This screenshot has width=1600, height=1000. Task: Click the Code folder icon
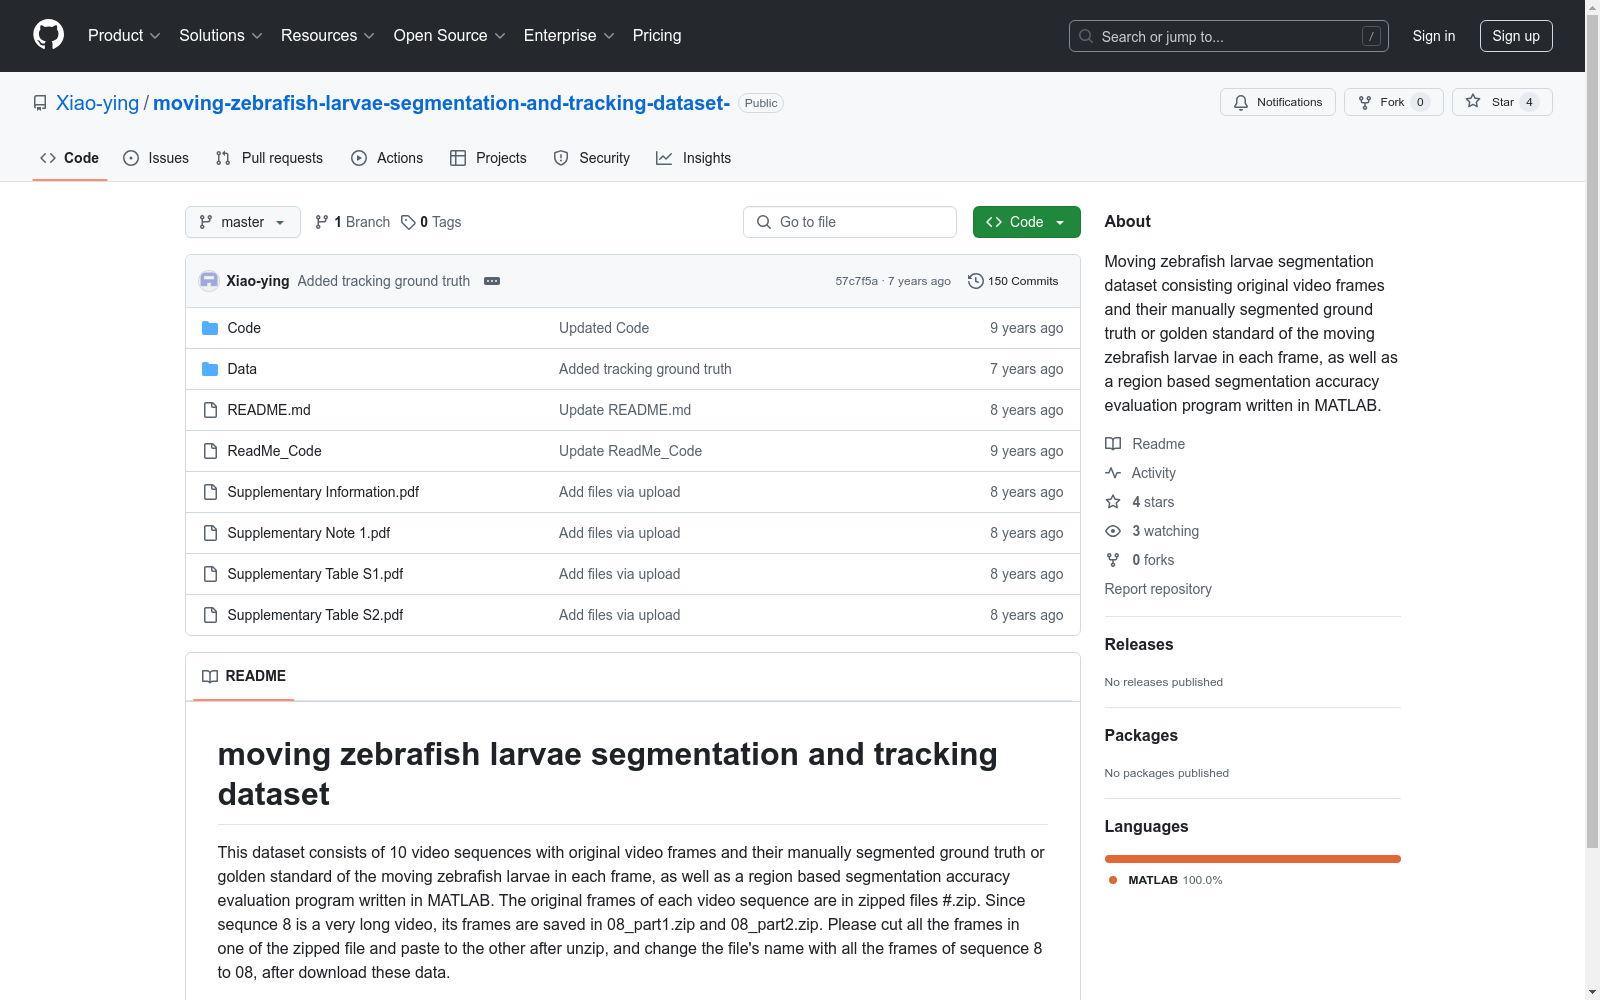tap(210, 328)
